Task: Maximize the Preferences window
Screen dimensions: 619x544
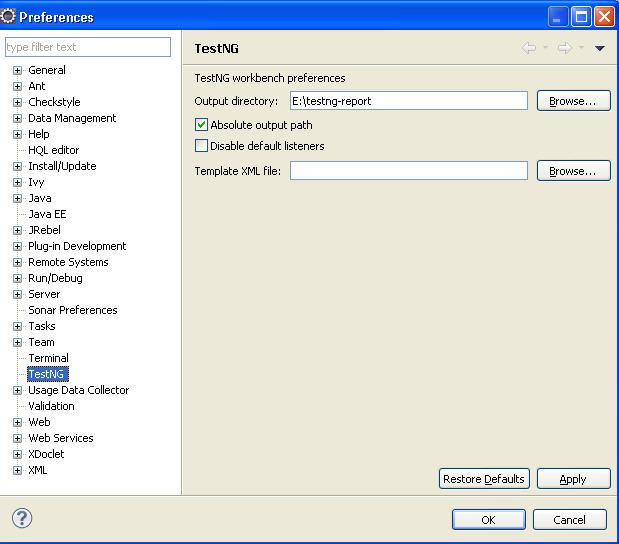Action: (581, 17)
